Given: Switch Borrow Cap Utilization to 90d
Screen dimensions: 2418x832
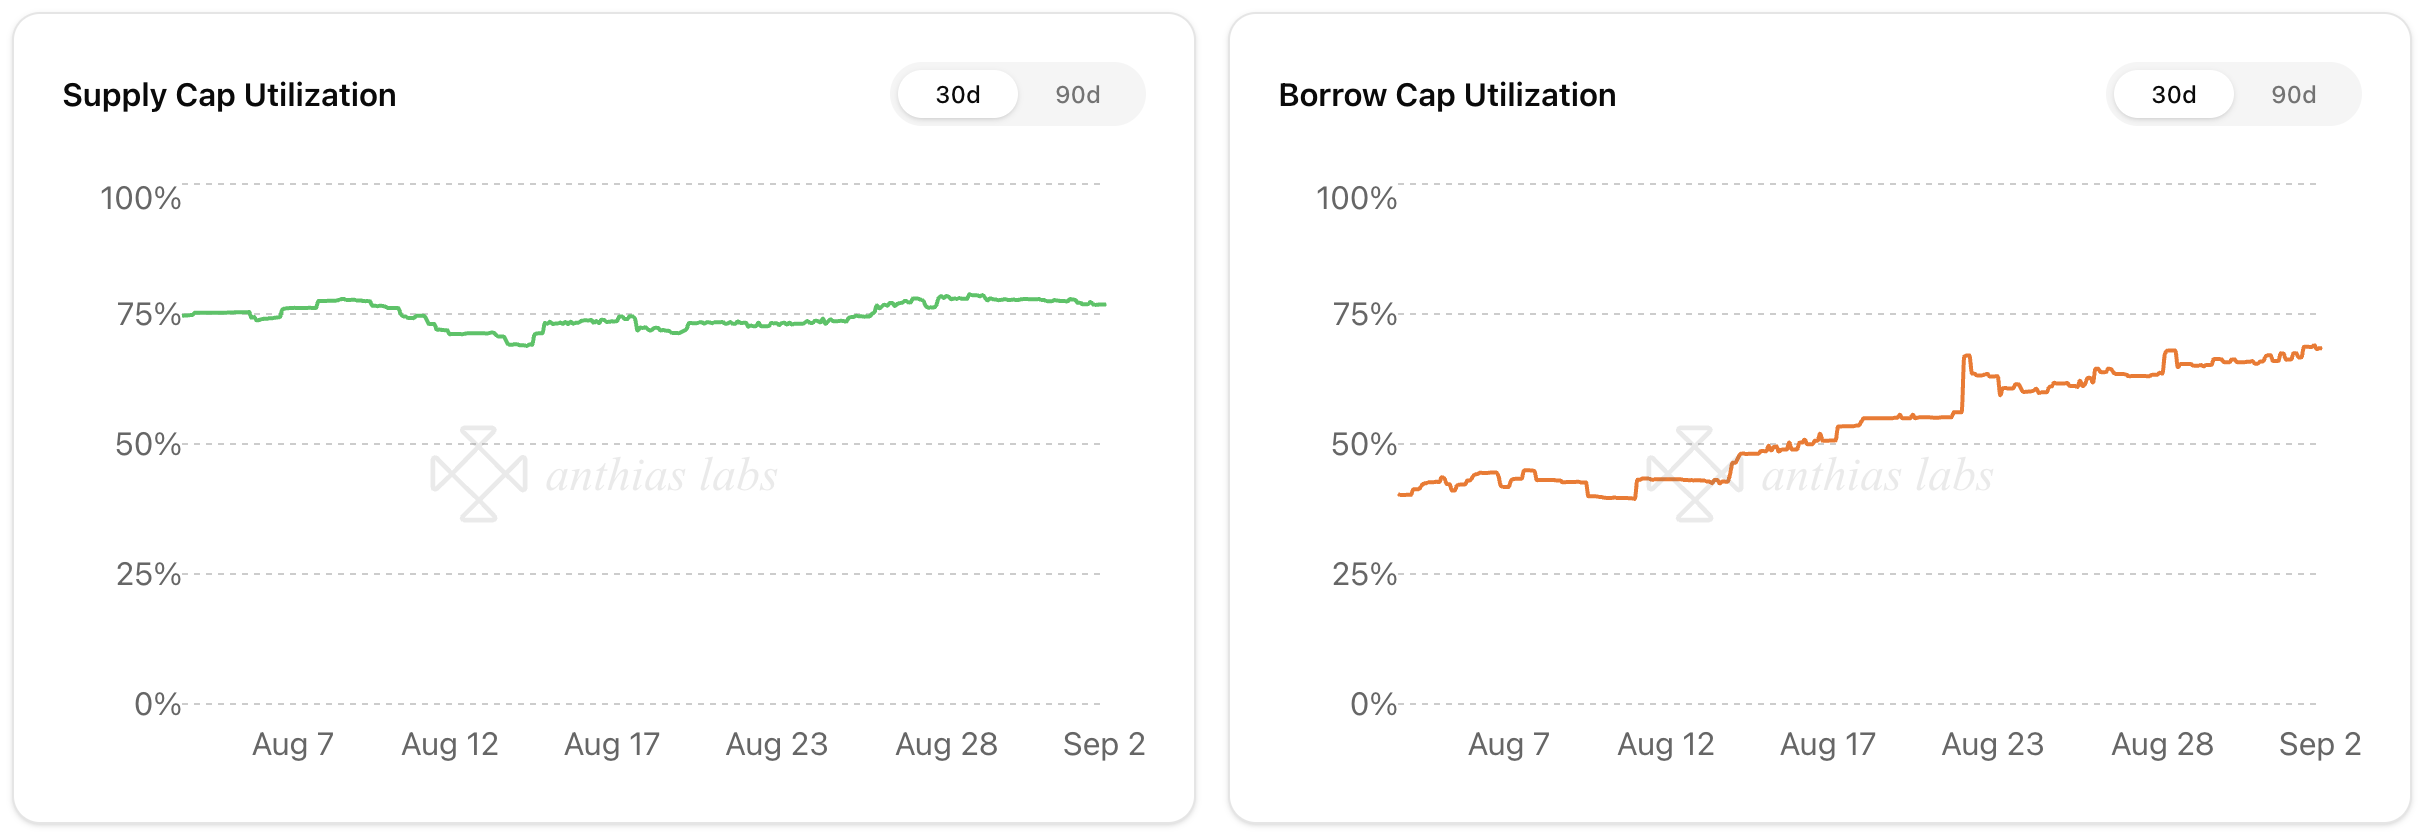Looking at the screenshot, I should (2293, 95).
